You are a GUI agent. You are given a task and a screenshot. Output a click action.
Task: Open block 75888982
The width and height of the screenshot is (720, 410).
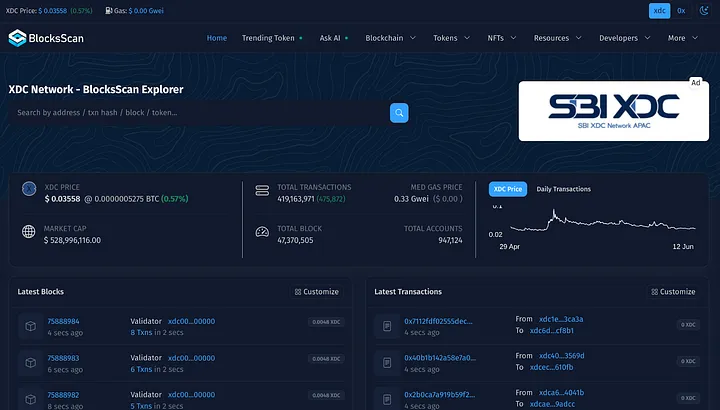(63, 395)
